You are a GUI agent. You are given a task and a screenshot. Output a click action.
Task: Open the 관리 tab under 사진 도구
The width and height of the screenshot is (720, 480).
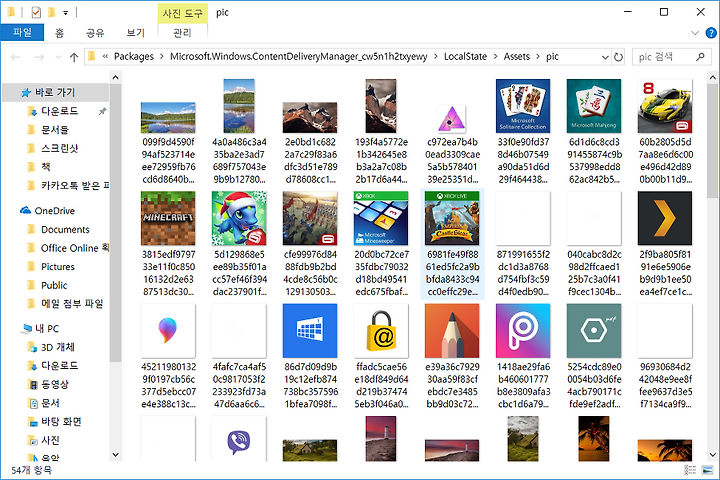[x=182, y=33]
